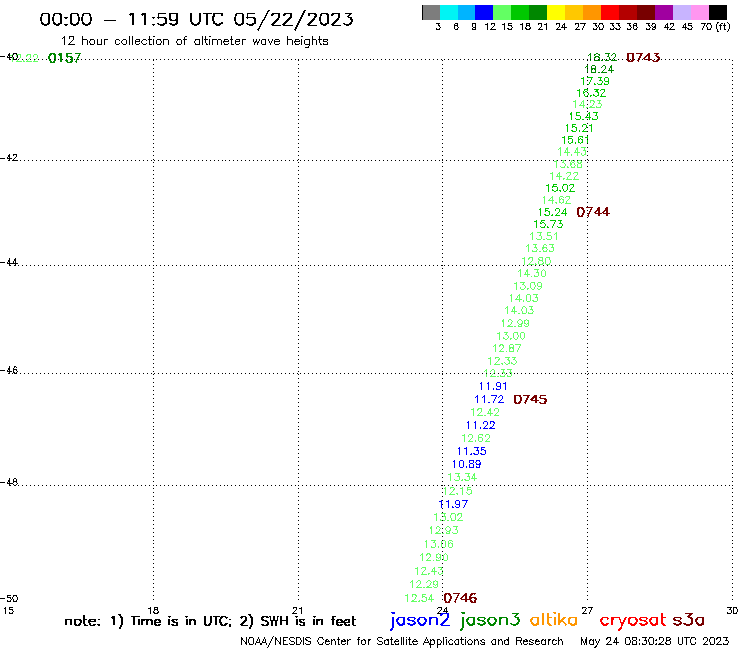Click the wave height value 13.34

point(462,477)
